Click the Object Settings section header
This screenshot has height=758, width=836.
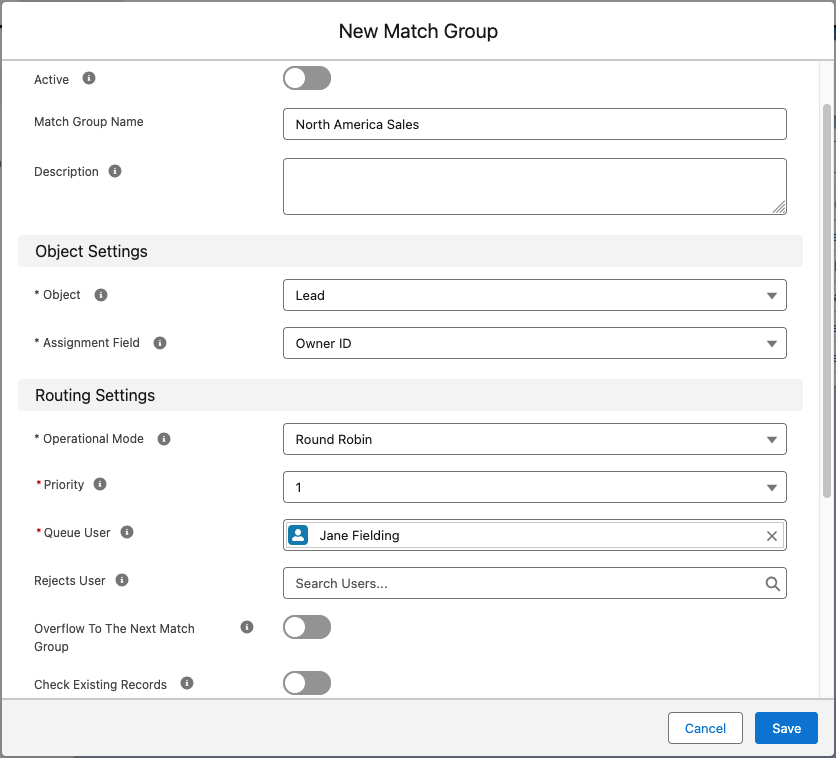(410, 251)
